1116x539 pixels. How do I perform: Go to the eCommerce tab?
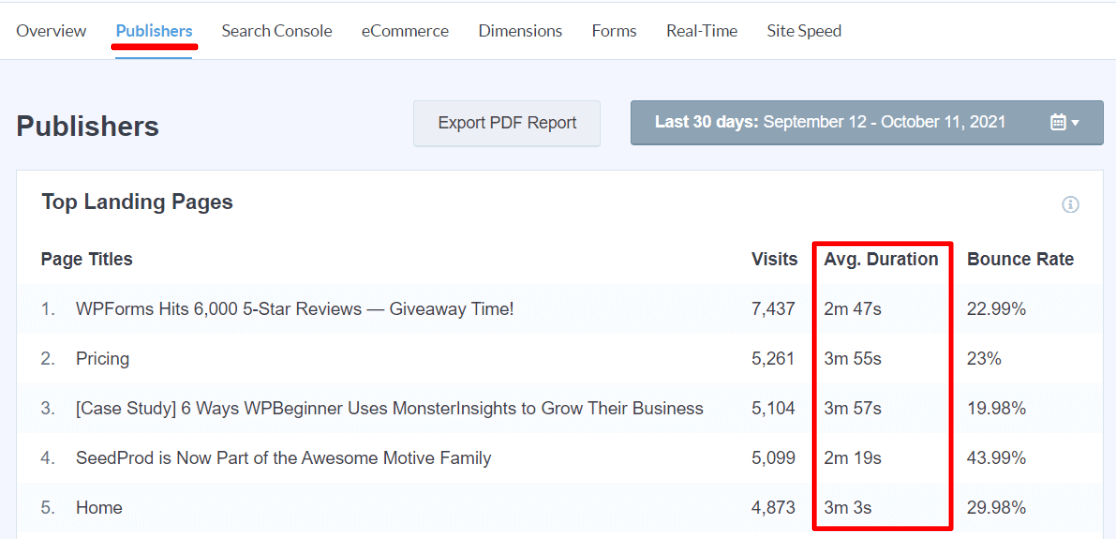click(405, 31)
